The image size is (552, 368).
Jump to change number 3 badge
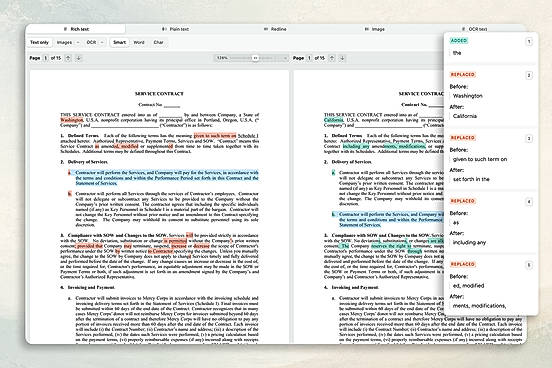(x=529, y=139)
